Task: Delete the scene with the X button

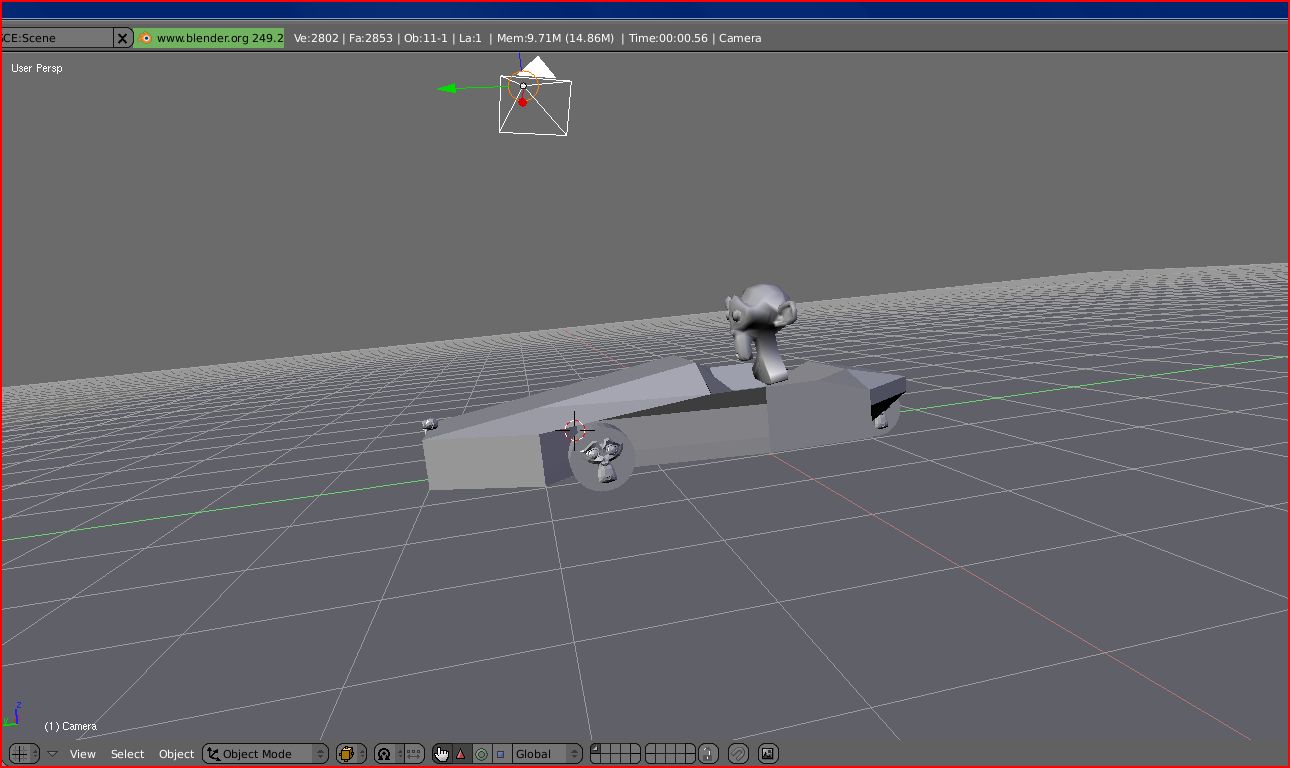Action: [122, 38]
